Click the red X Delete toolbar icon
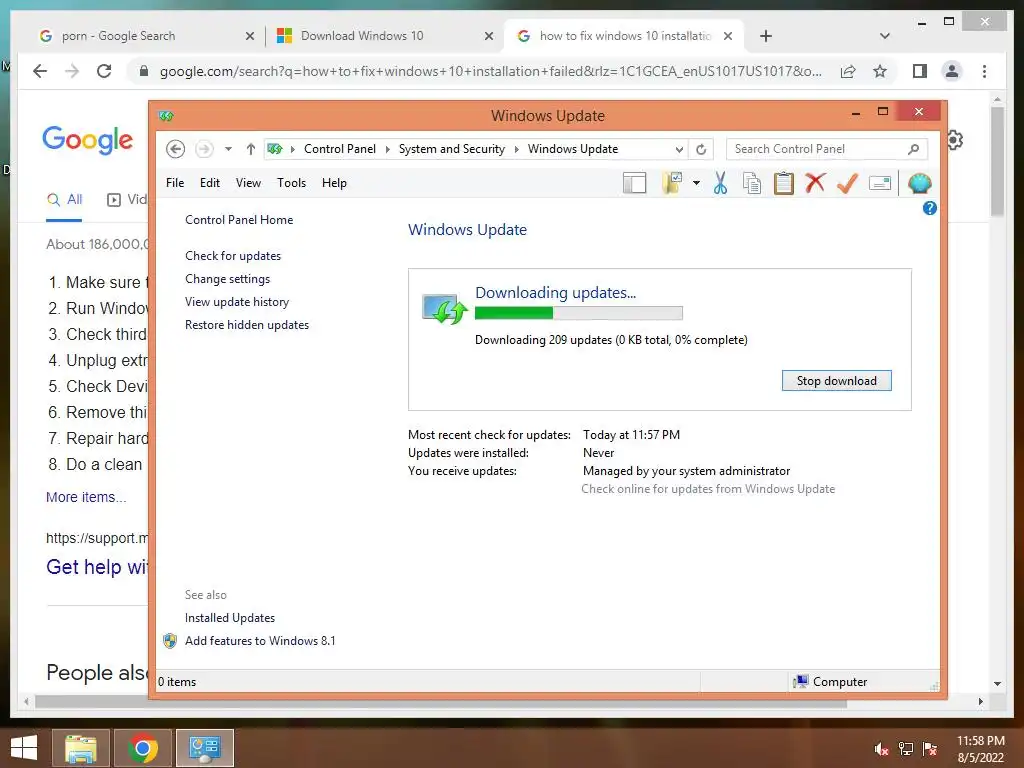The image size is (1024, 768). (815, 183)
